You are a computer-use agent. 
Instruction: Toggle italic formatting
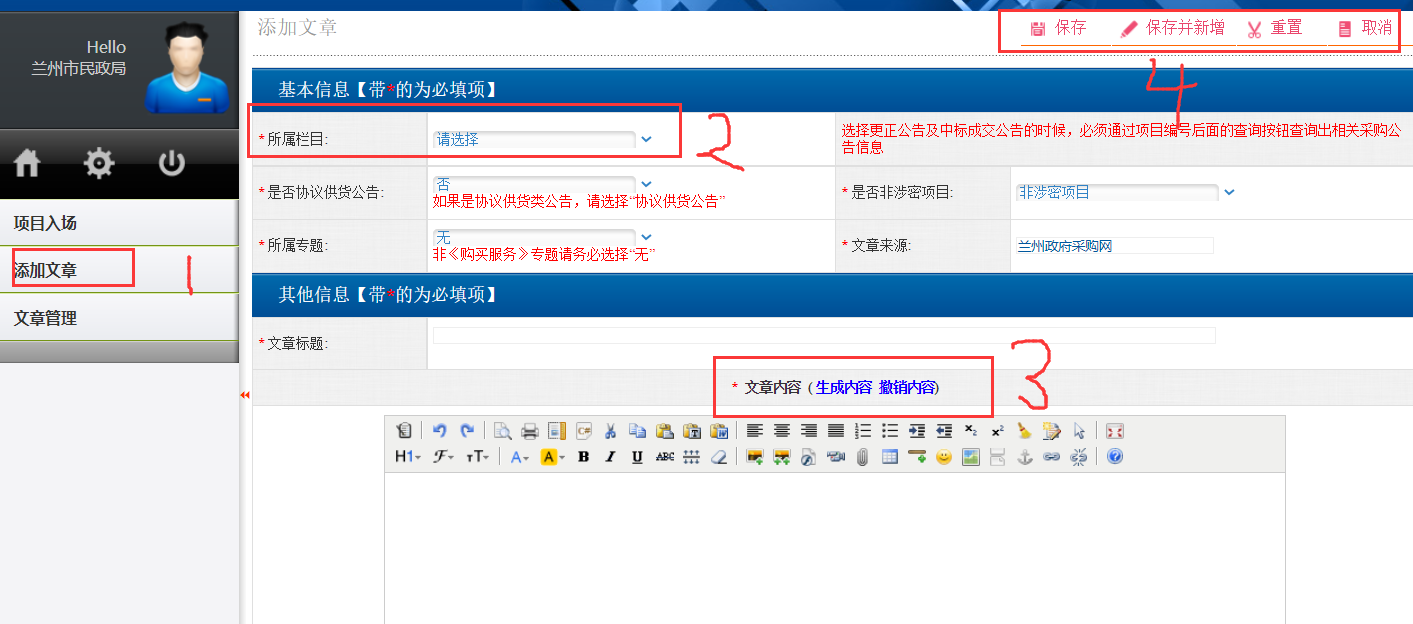610,457
